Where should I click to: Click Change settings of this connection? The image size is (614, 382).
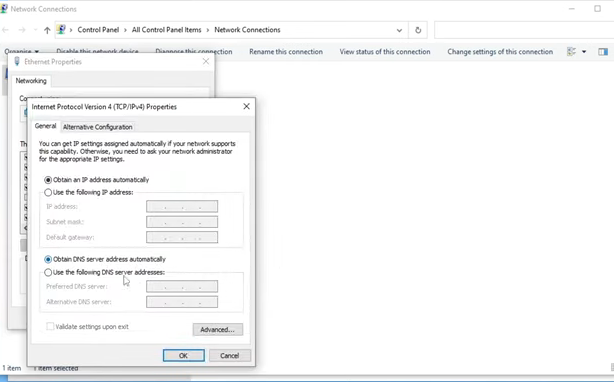point(500,52)
